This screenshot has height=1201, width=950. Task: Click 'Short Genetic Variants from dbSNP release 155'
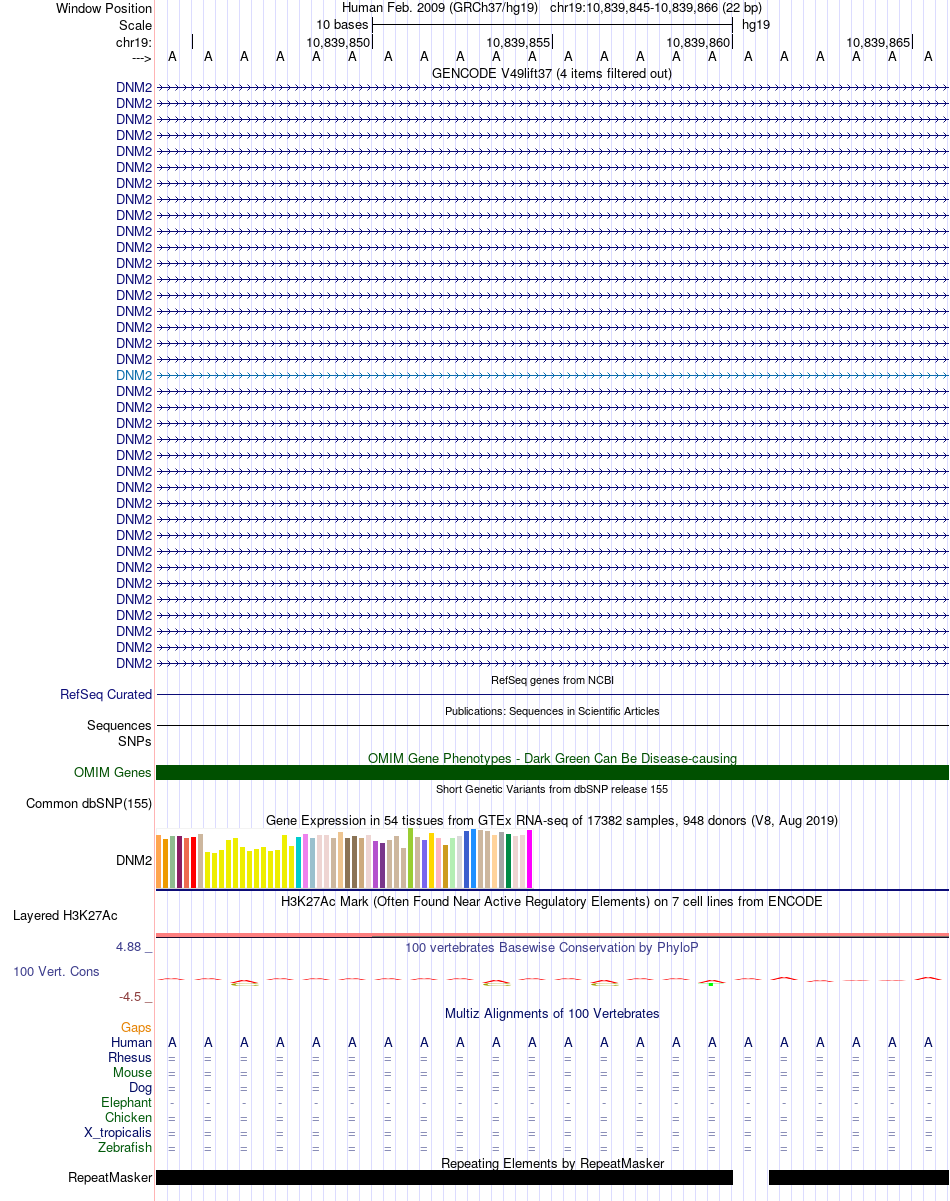click(x=552, y=789)
